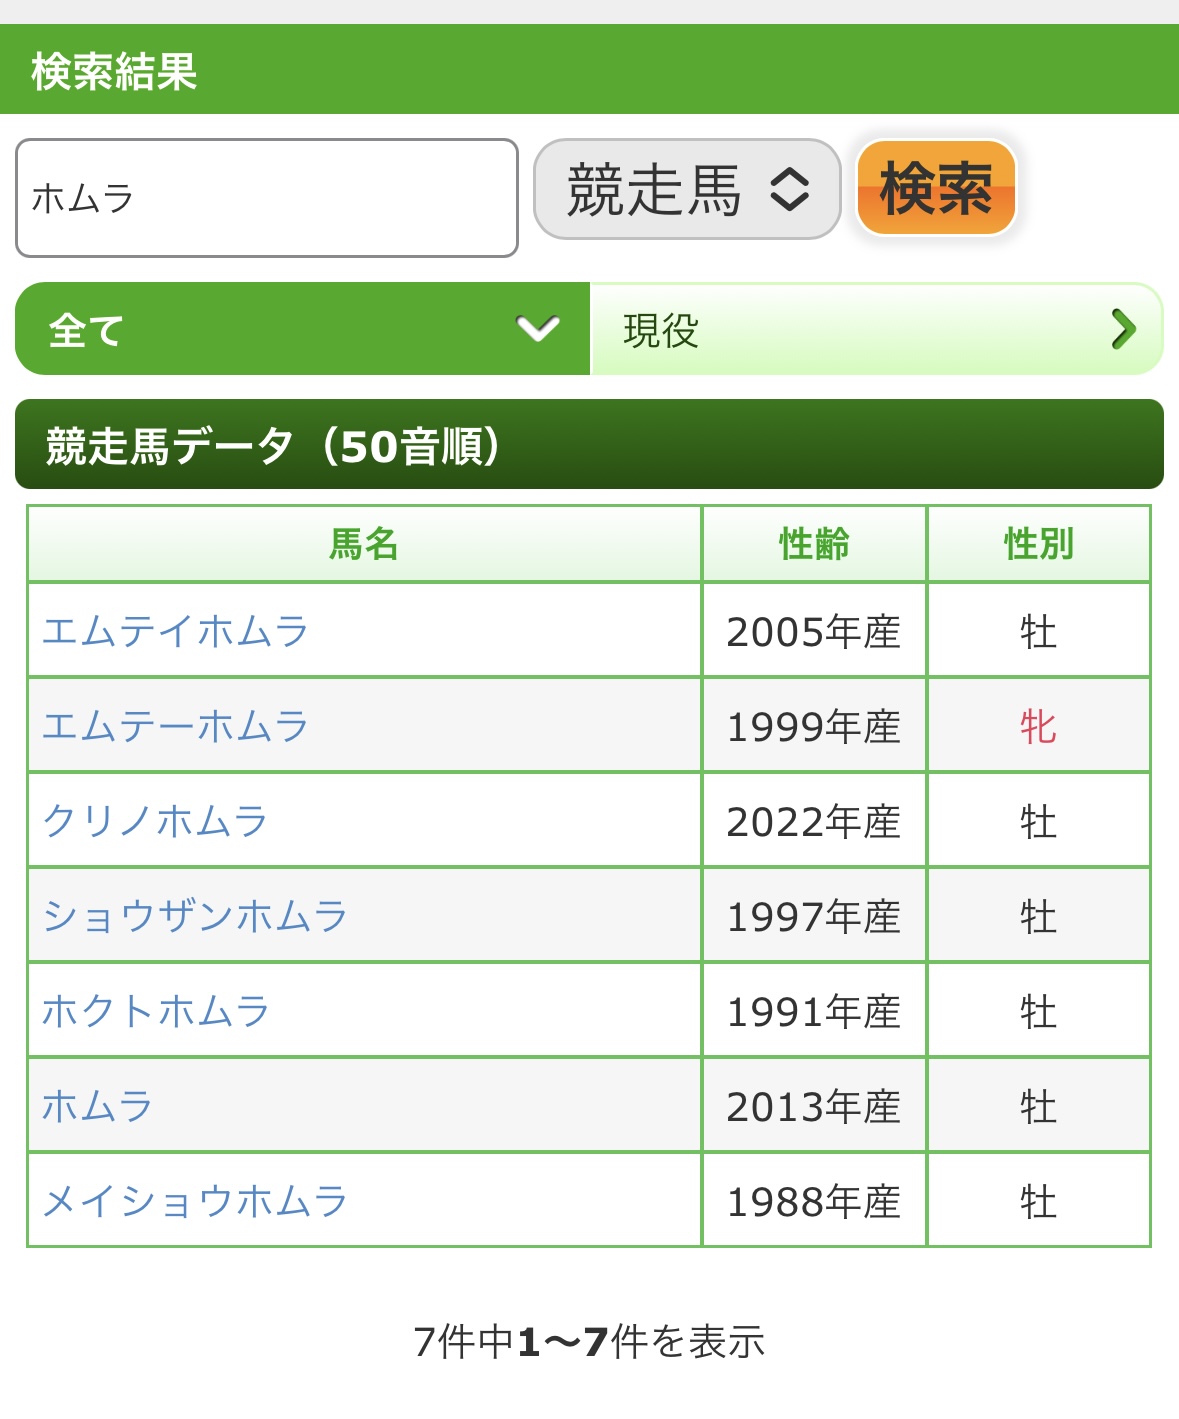
Task: Click the up-down arrows beside 競走馬
Action: 789,189
